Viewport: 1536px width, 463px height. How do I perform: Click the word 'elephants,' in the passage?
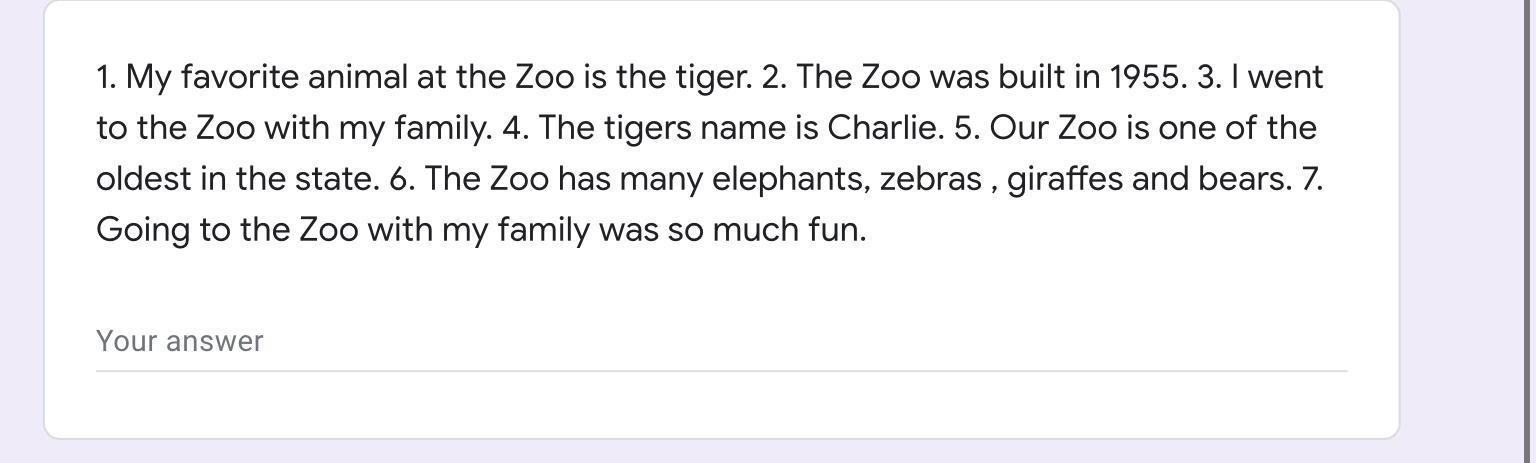point(791,180)
